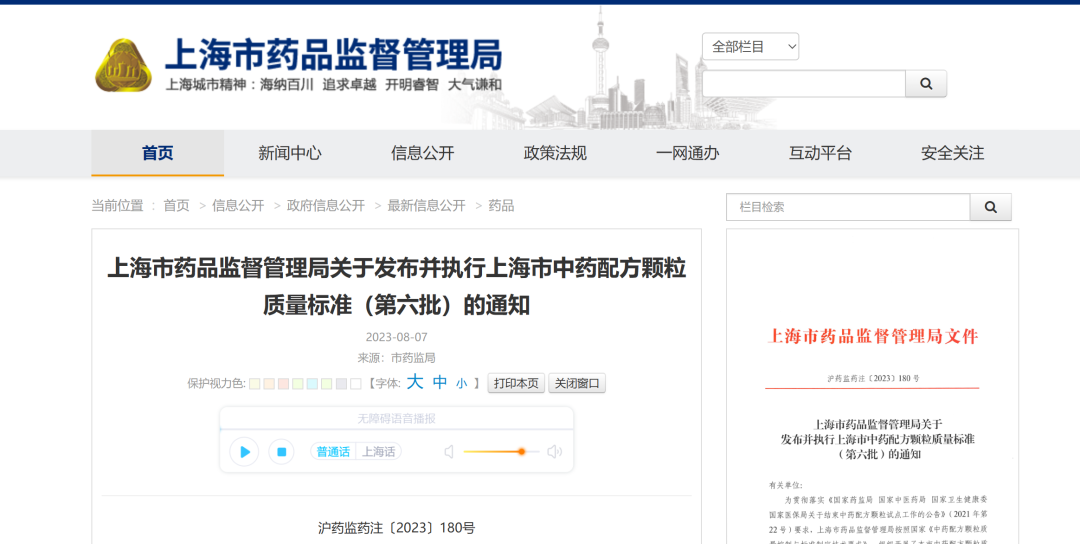Image resolution: width=1080 pixels, height=544 pixels.
Task: Stop the voice broadcast playback
Action: point(282,452)
